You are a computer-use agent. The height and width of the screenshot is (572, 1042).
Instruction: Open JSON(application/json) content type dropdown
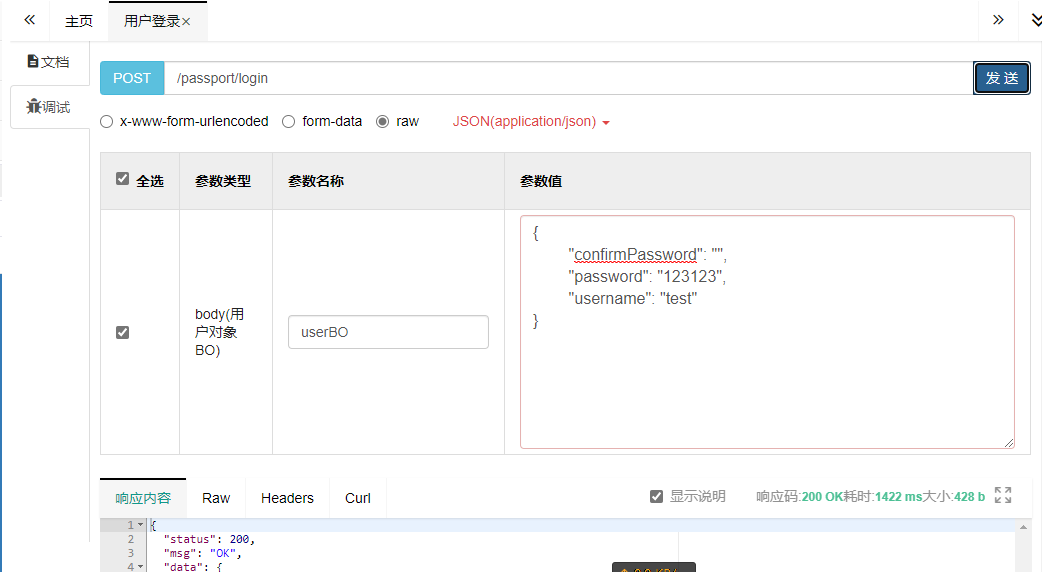[531, 122]
